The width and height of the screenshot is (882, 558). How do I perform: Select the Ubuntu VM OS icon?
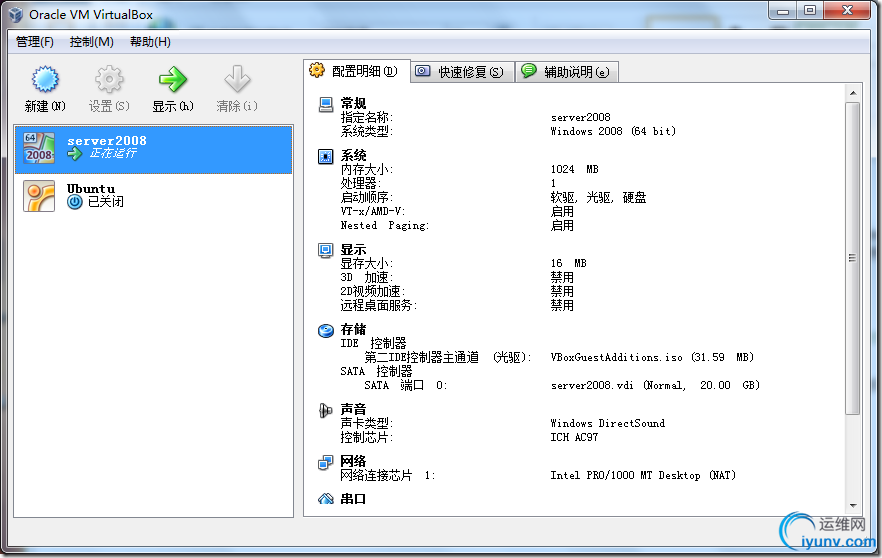39,196
